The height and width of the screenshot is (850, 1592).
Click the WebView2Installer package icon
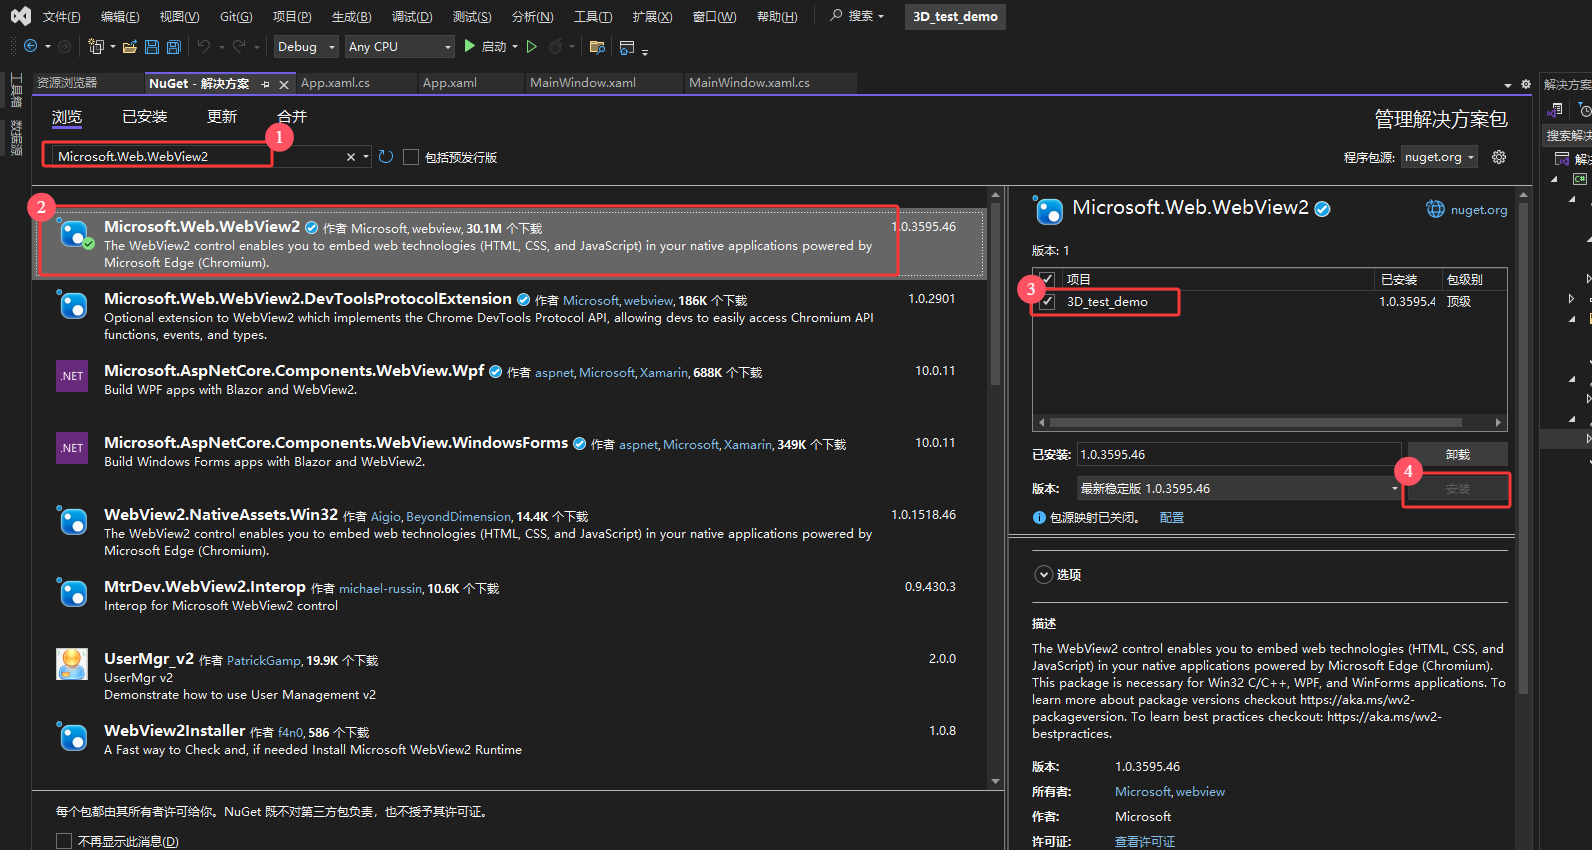[72, 736]
